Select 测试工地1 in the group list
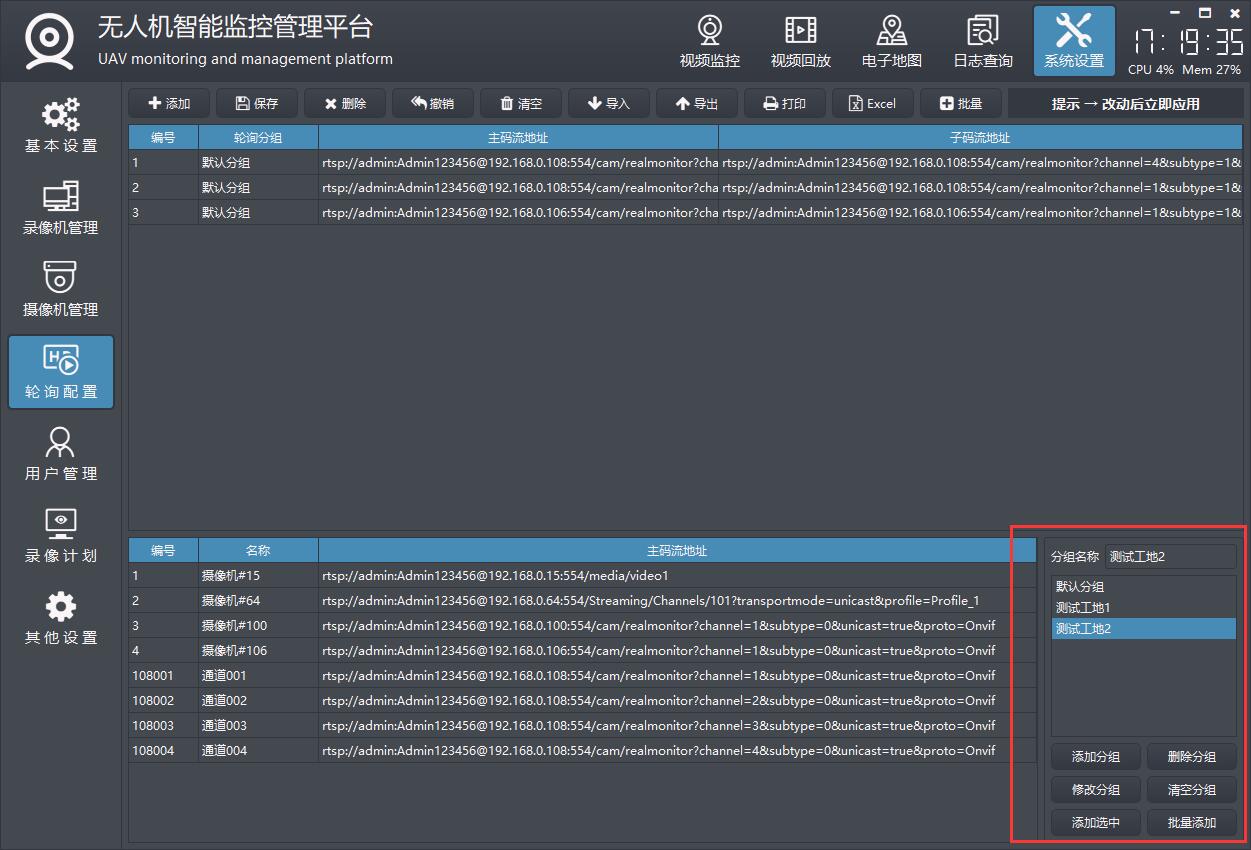 [1083, 608]
